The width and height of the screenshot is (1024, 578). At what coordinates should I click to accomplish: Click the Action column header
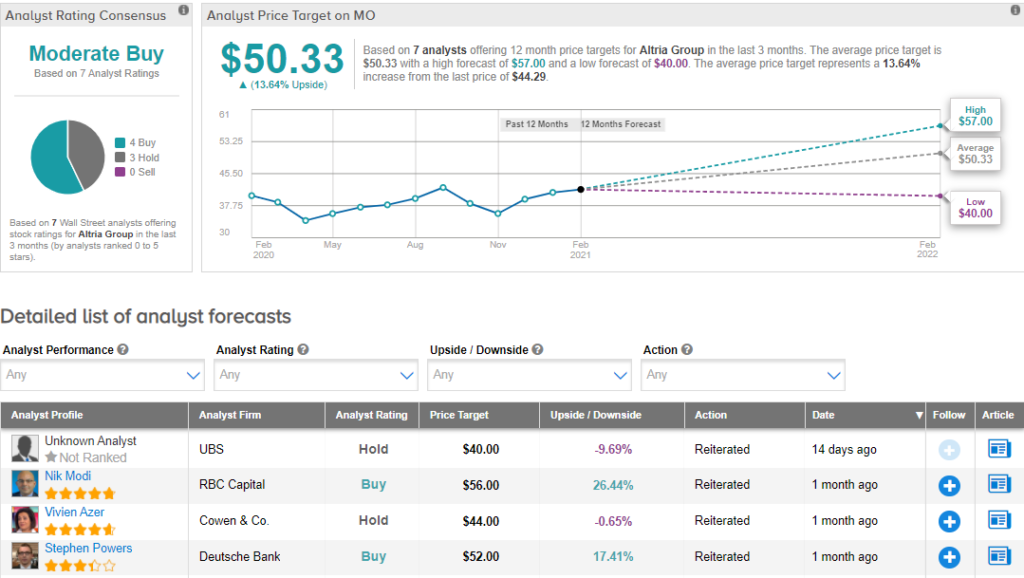pos(744,415)
